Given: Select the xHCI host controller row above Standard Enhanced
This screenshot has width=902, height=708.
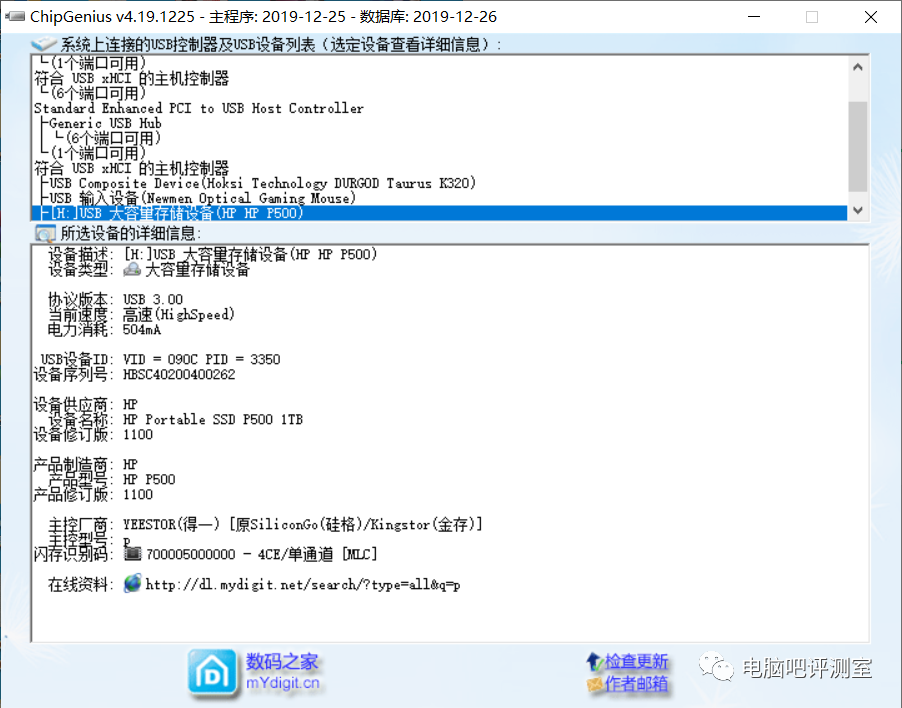Looking at the screenshot, I should tap(131, 78).
